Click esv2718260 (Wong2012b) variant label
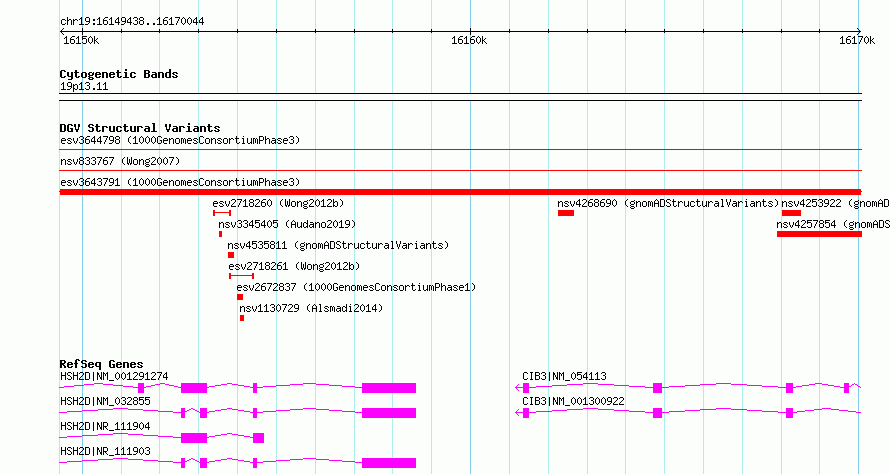Screen dimensions: 890x474 tap(278, 203)
